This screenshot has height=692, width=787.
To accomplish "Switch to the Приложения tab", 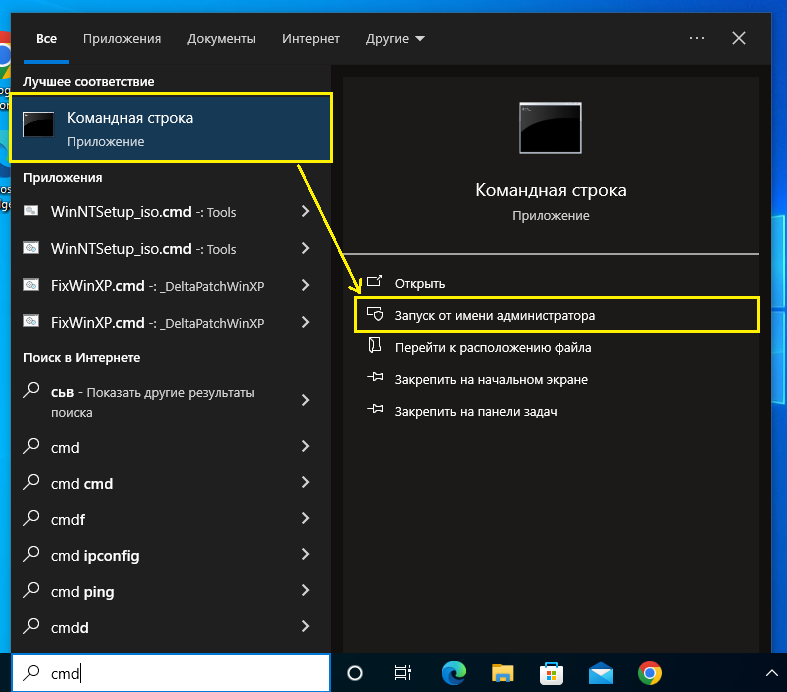I will (122, 39).
